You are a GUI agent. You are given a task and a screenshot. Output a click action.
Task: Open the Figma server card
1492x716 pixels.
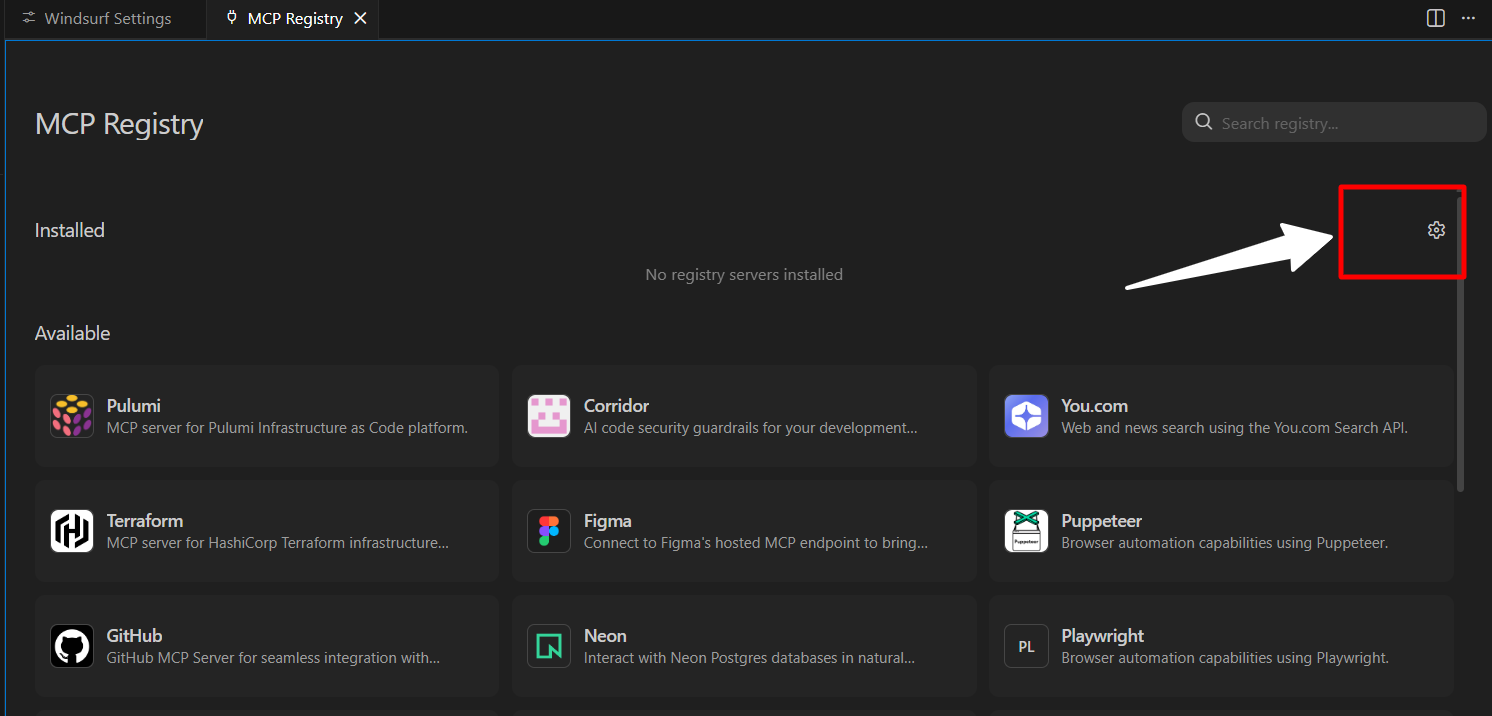pos(744,531)
